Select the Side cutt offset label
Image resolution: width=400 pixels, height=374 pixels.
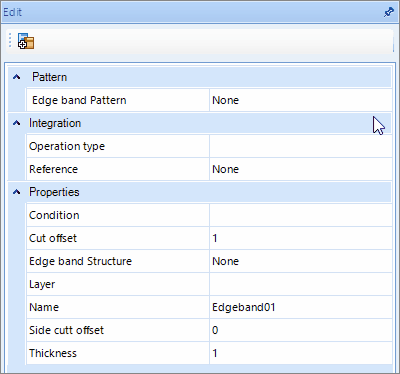pyautogui.click(x=66, y=330)
